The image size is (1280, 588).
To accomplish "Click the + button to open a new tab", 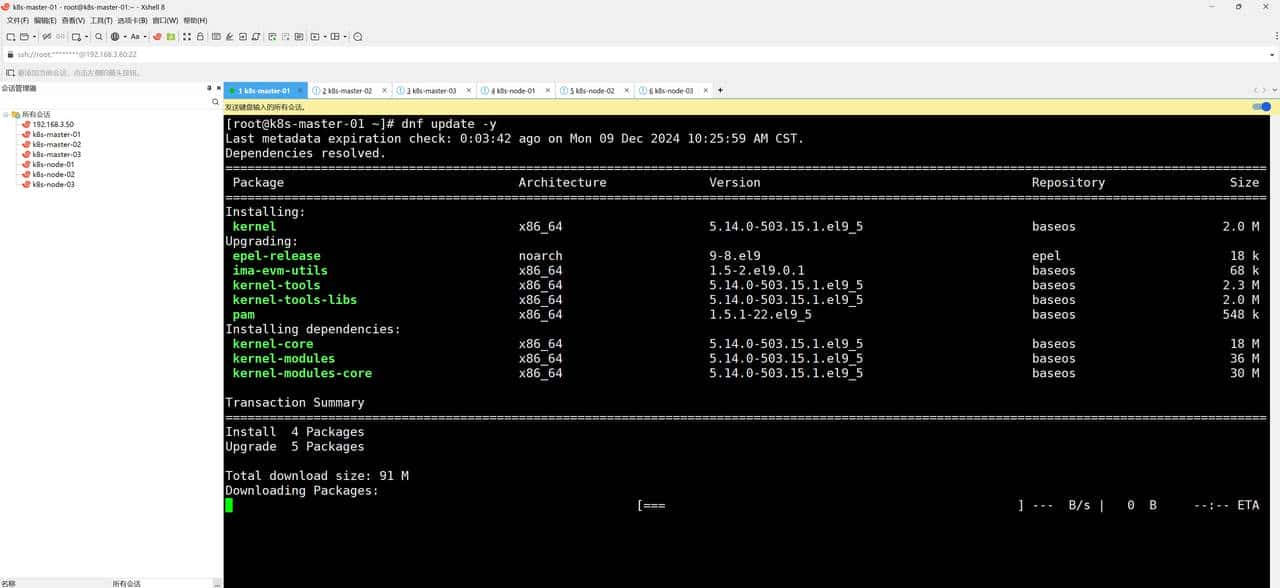I will (719, 90).
